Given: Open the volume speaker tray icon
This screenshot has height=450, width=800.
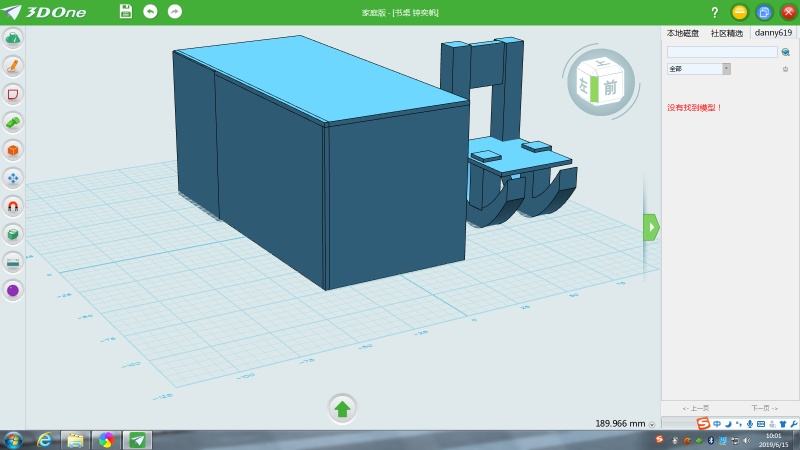Looking at the screenshot, I should click(x=746, y=440).
